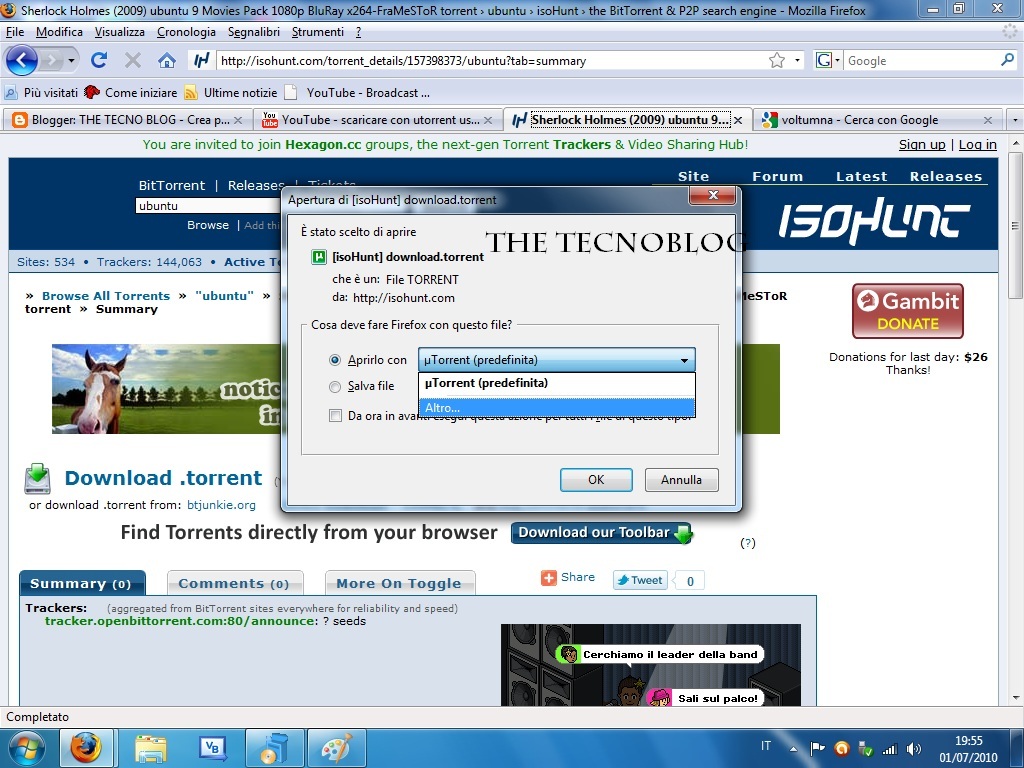Switch to the Comments (0) tab
The image size is (1024, 768).
point(235,582)
